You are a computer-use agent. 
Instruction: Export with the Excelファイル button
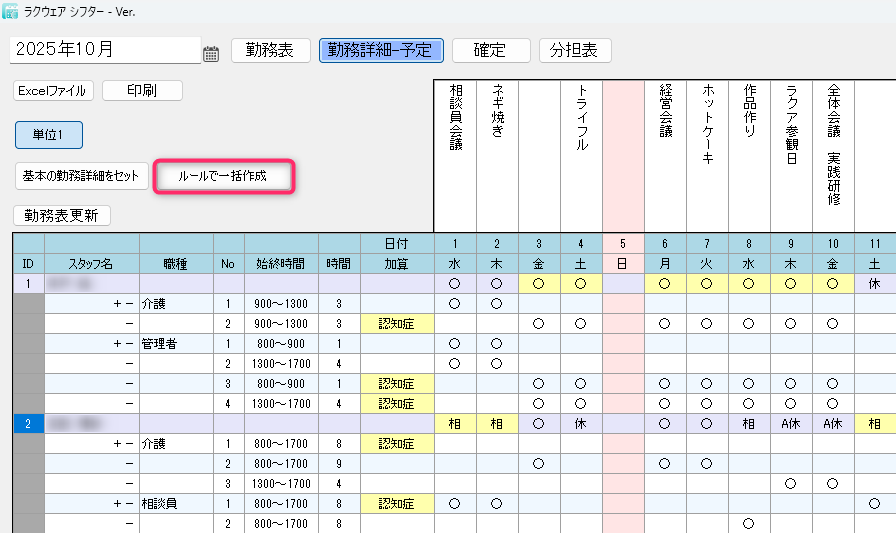click(54, 91)
